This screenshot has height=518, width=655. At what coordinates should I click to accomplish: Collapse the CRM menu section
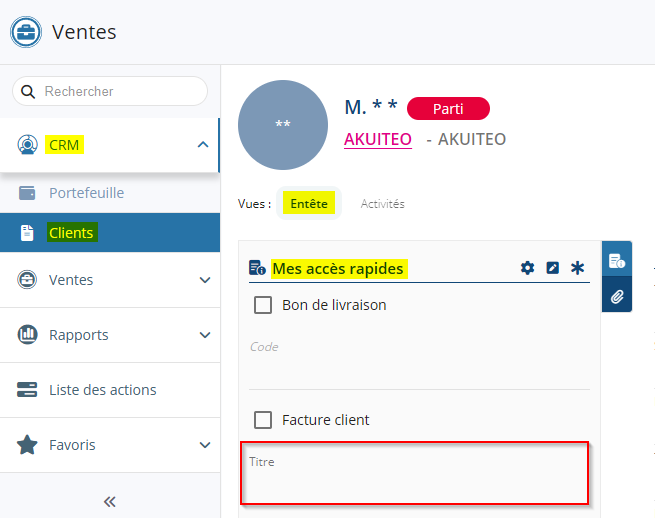pos(203,145)
